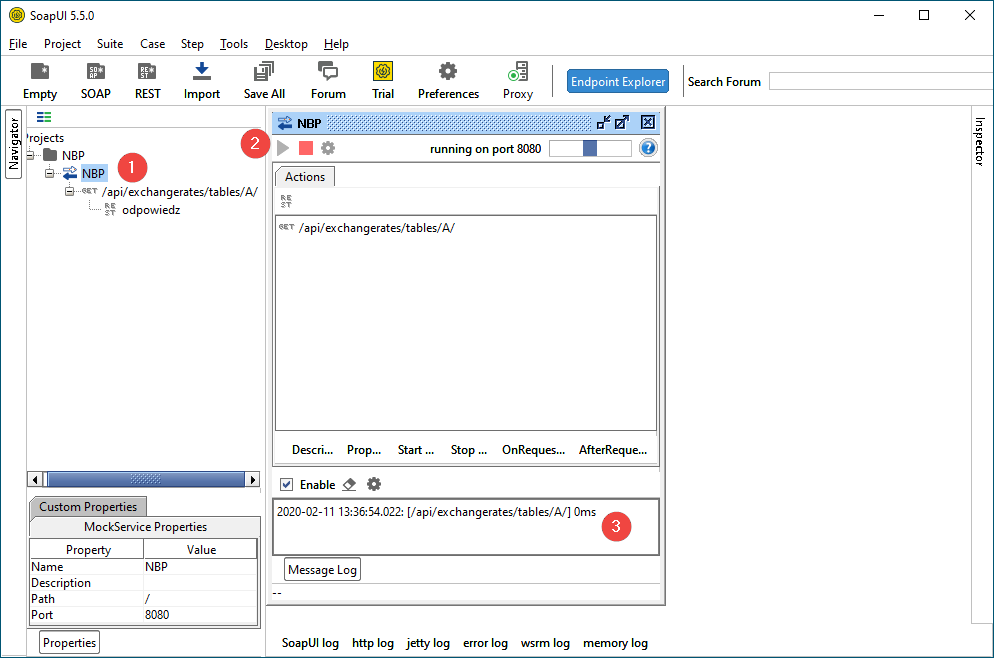Open AfterRequest Script tab

coord(612,449)
